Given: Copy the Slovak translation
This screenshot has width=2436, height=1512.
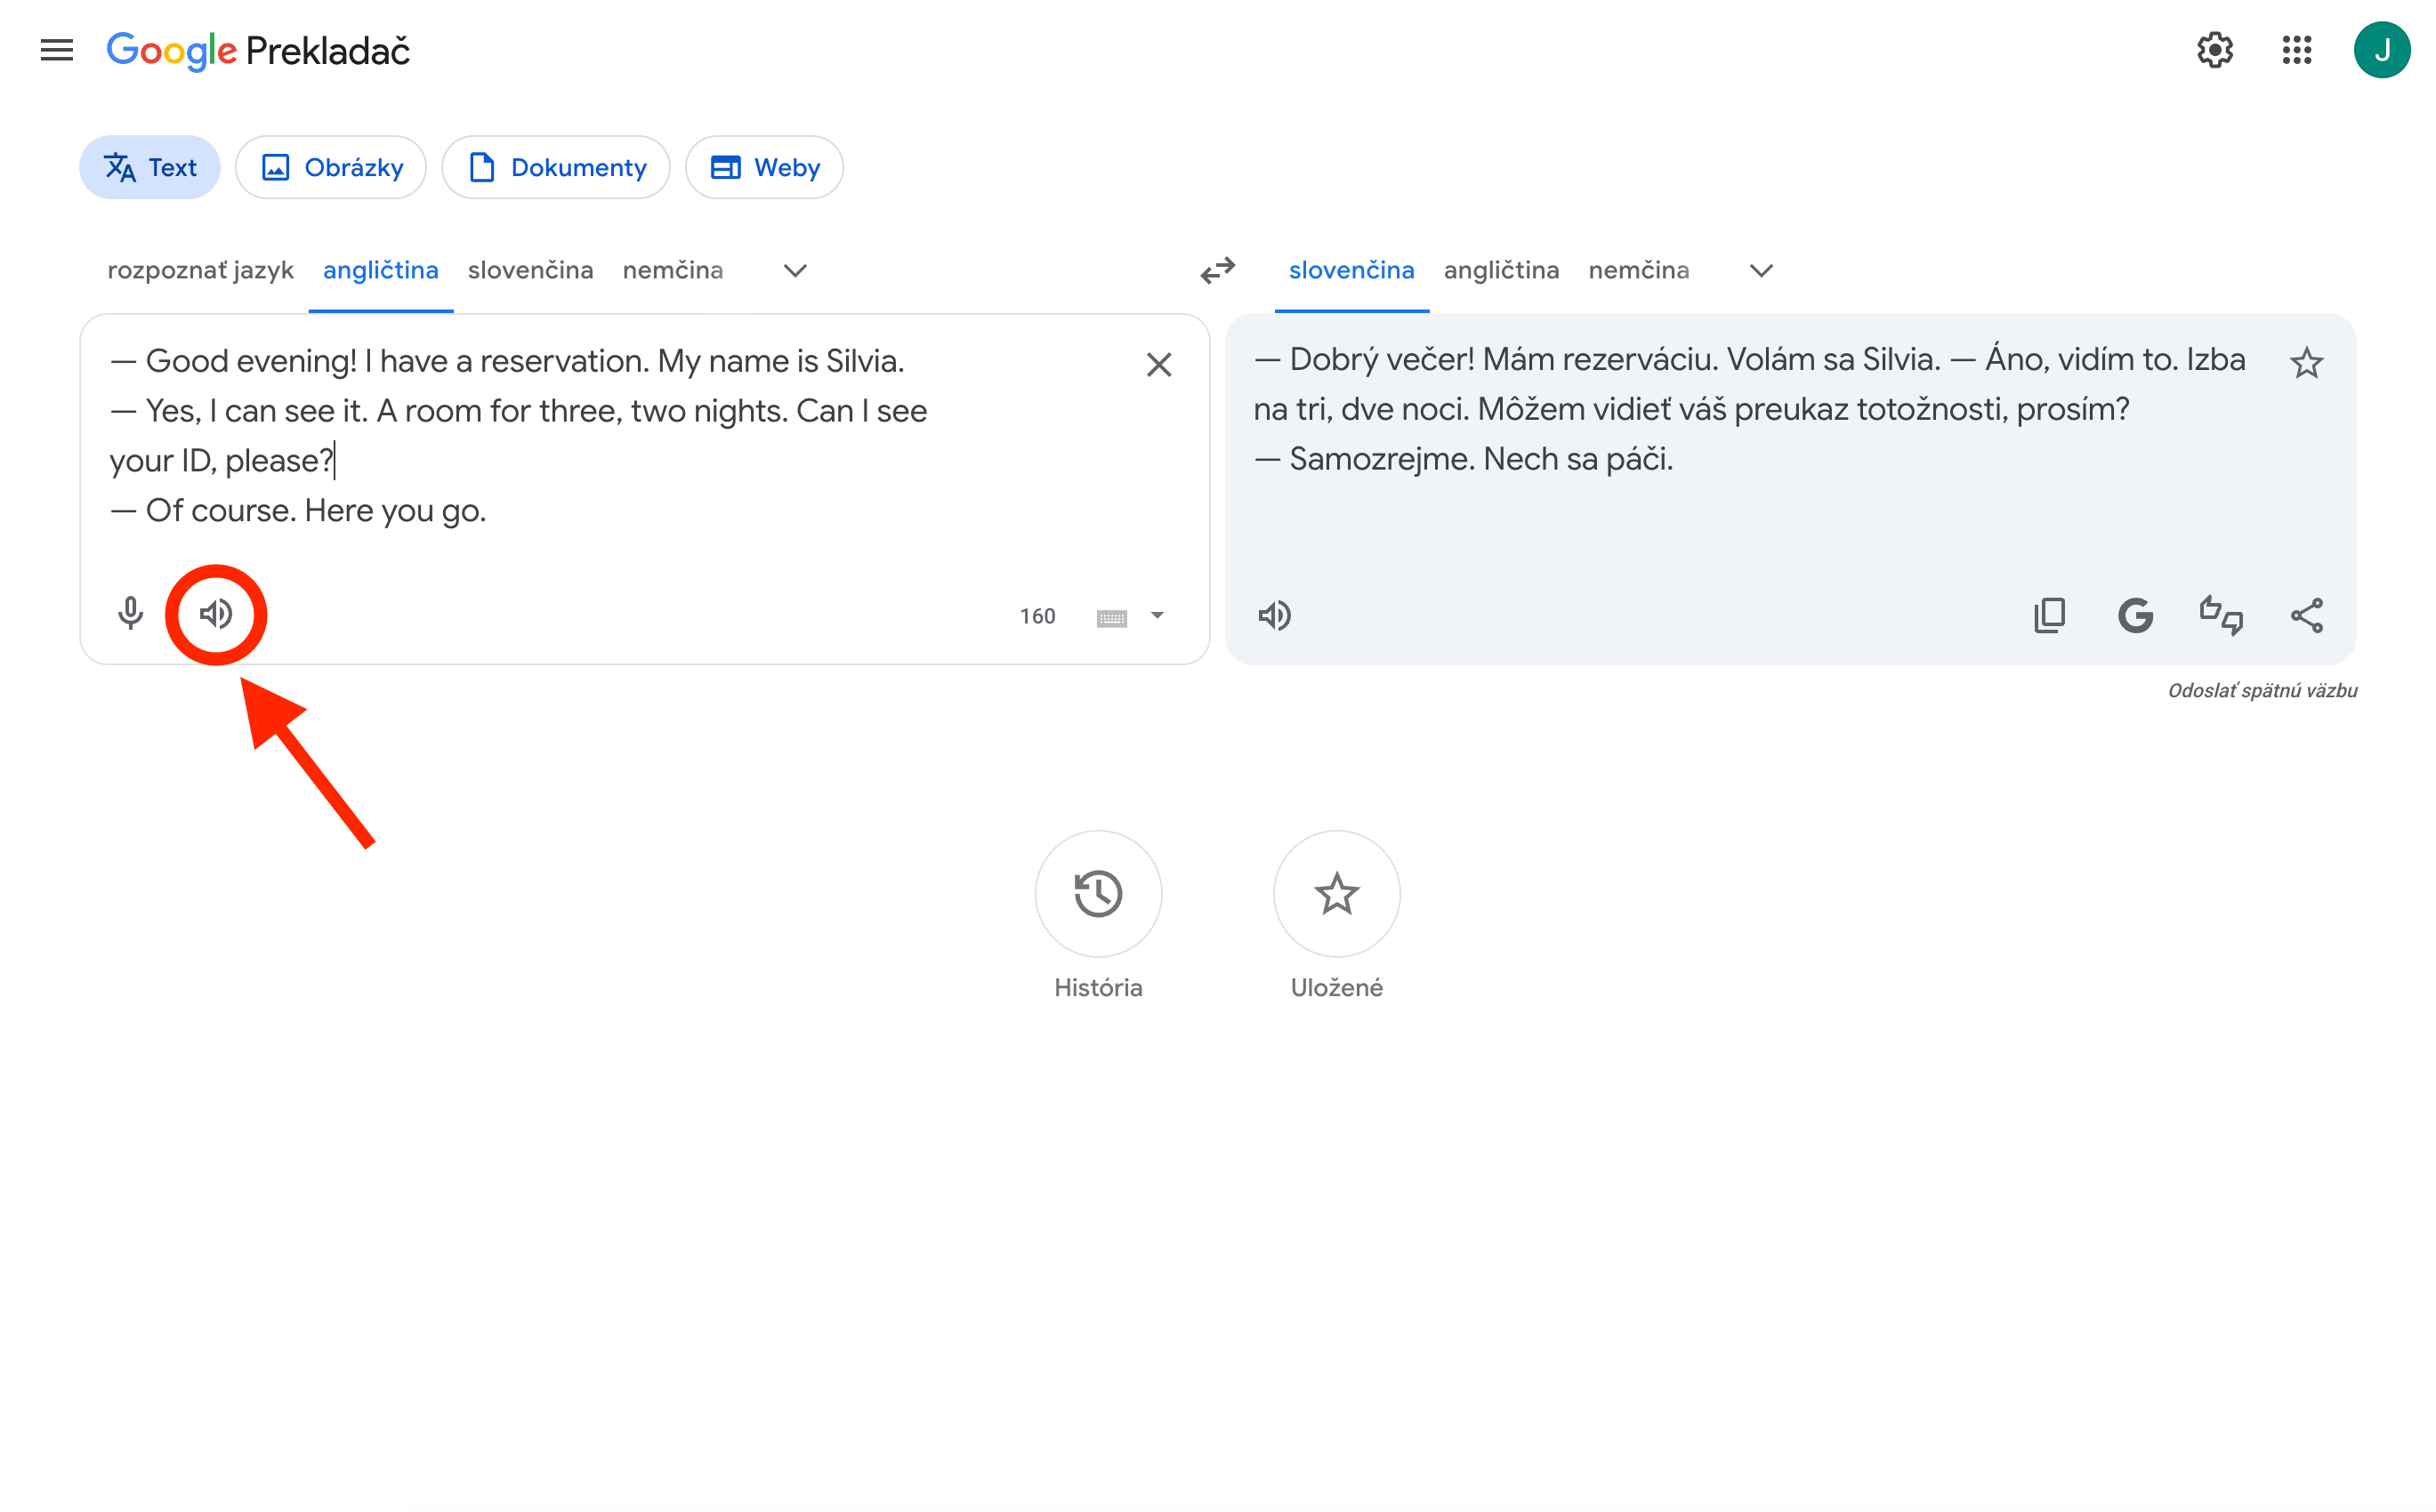Looking at the screenshot, I should click(x=2049, y=615).
